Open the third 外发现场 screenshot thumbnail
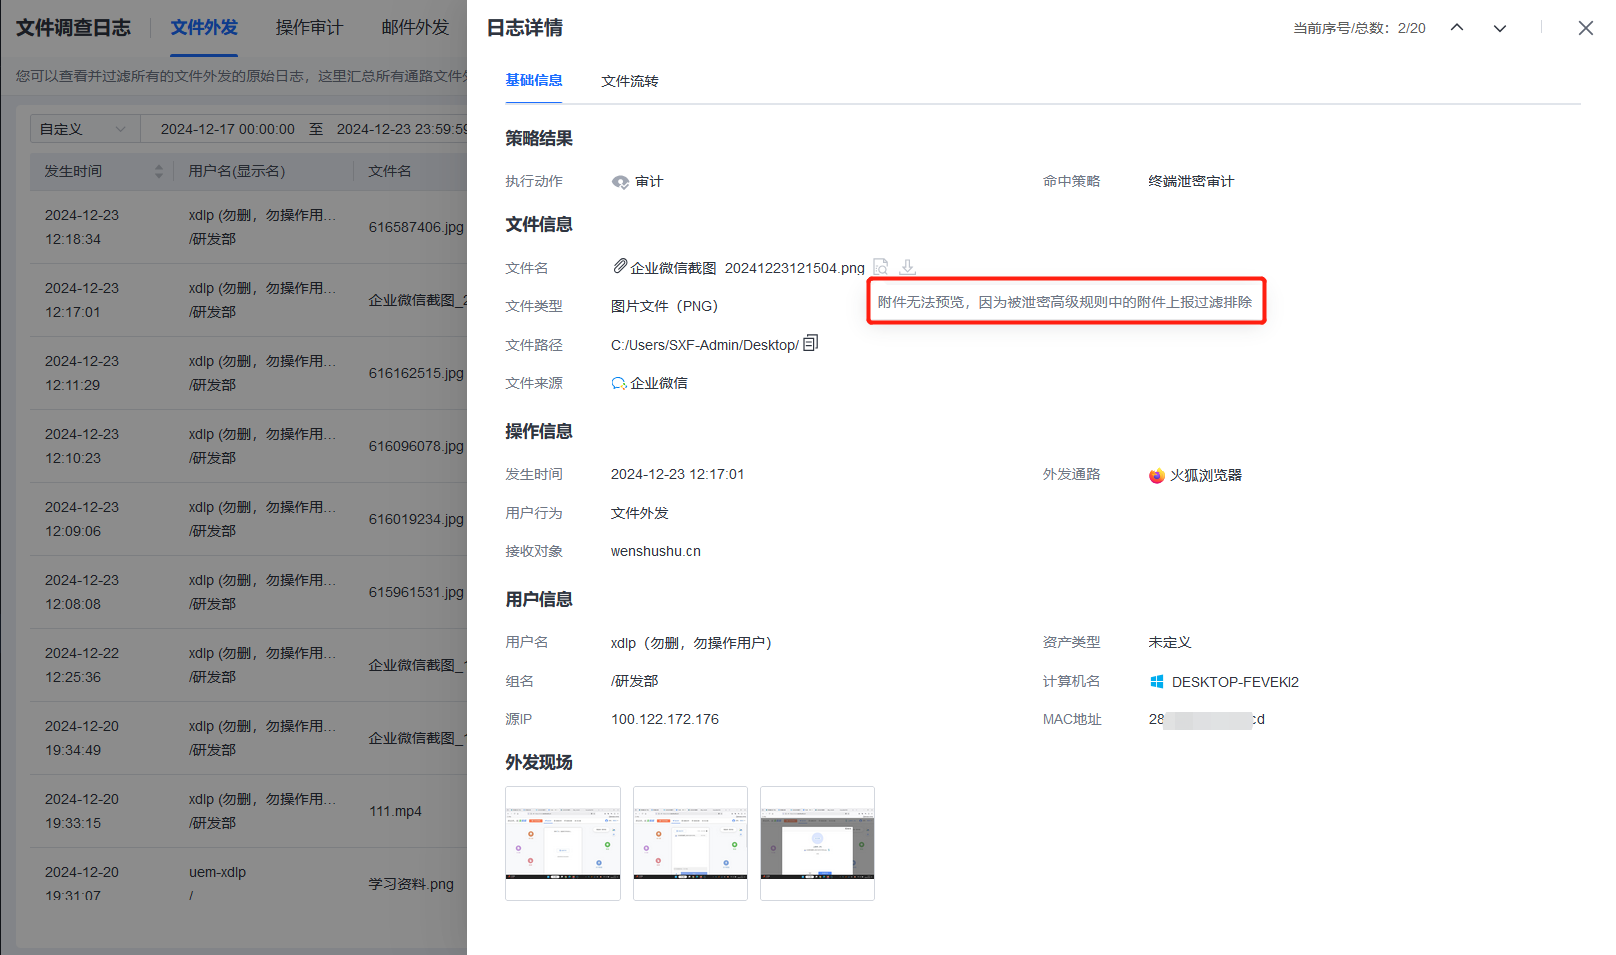Screen dimensions: 1616x955 [x=817, y=843]
